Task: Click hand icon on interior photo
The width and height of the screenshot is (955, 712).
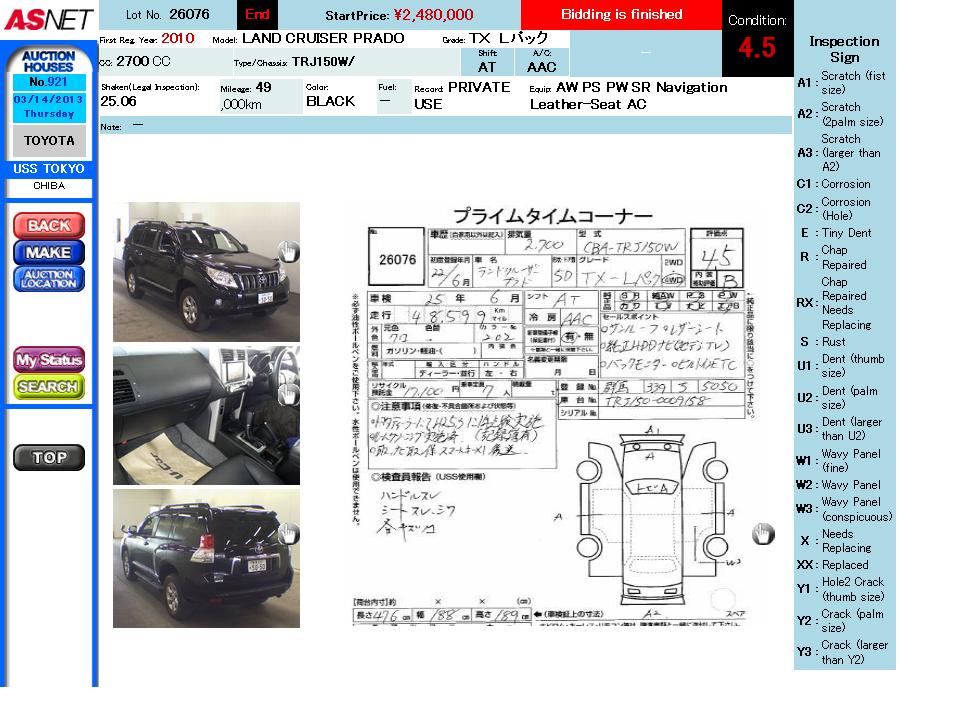Action: [288, 393]
